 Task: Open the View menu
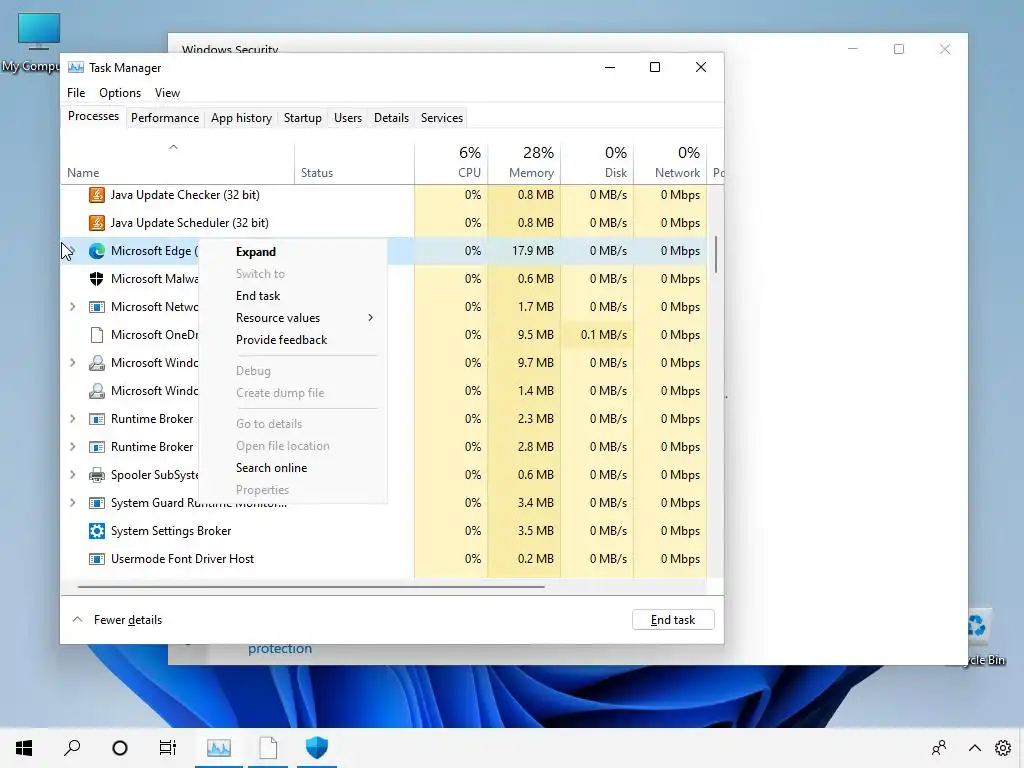pyautogui.click(x=167, y=93)
